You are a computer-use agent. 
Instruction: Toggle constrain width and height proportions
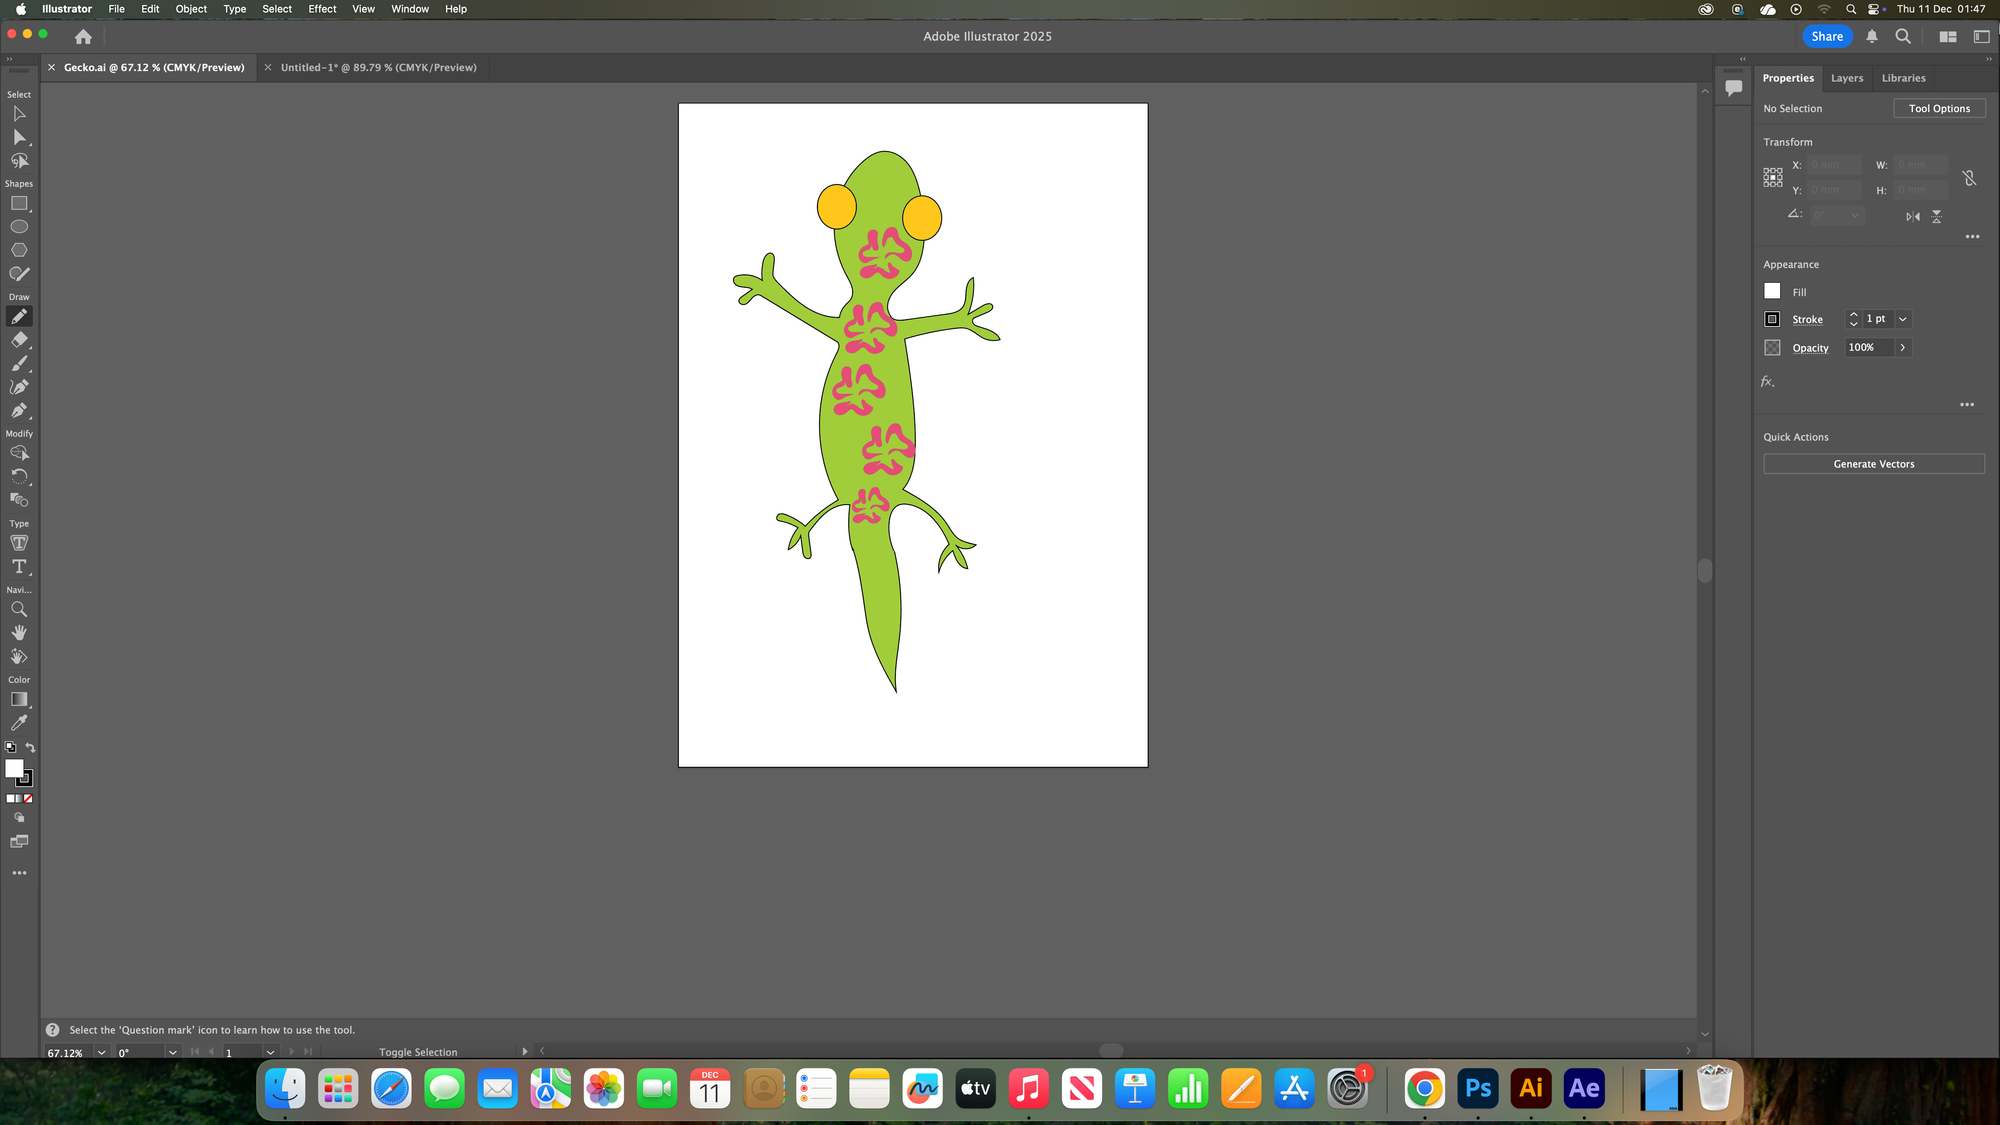1968,178
